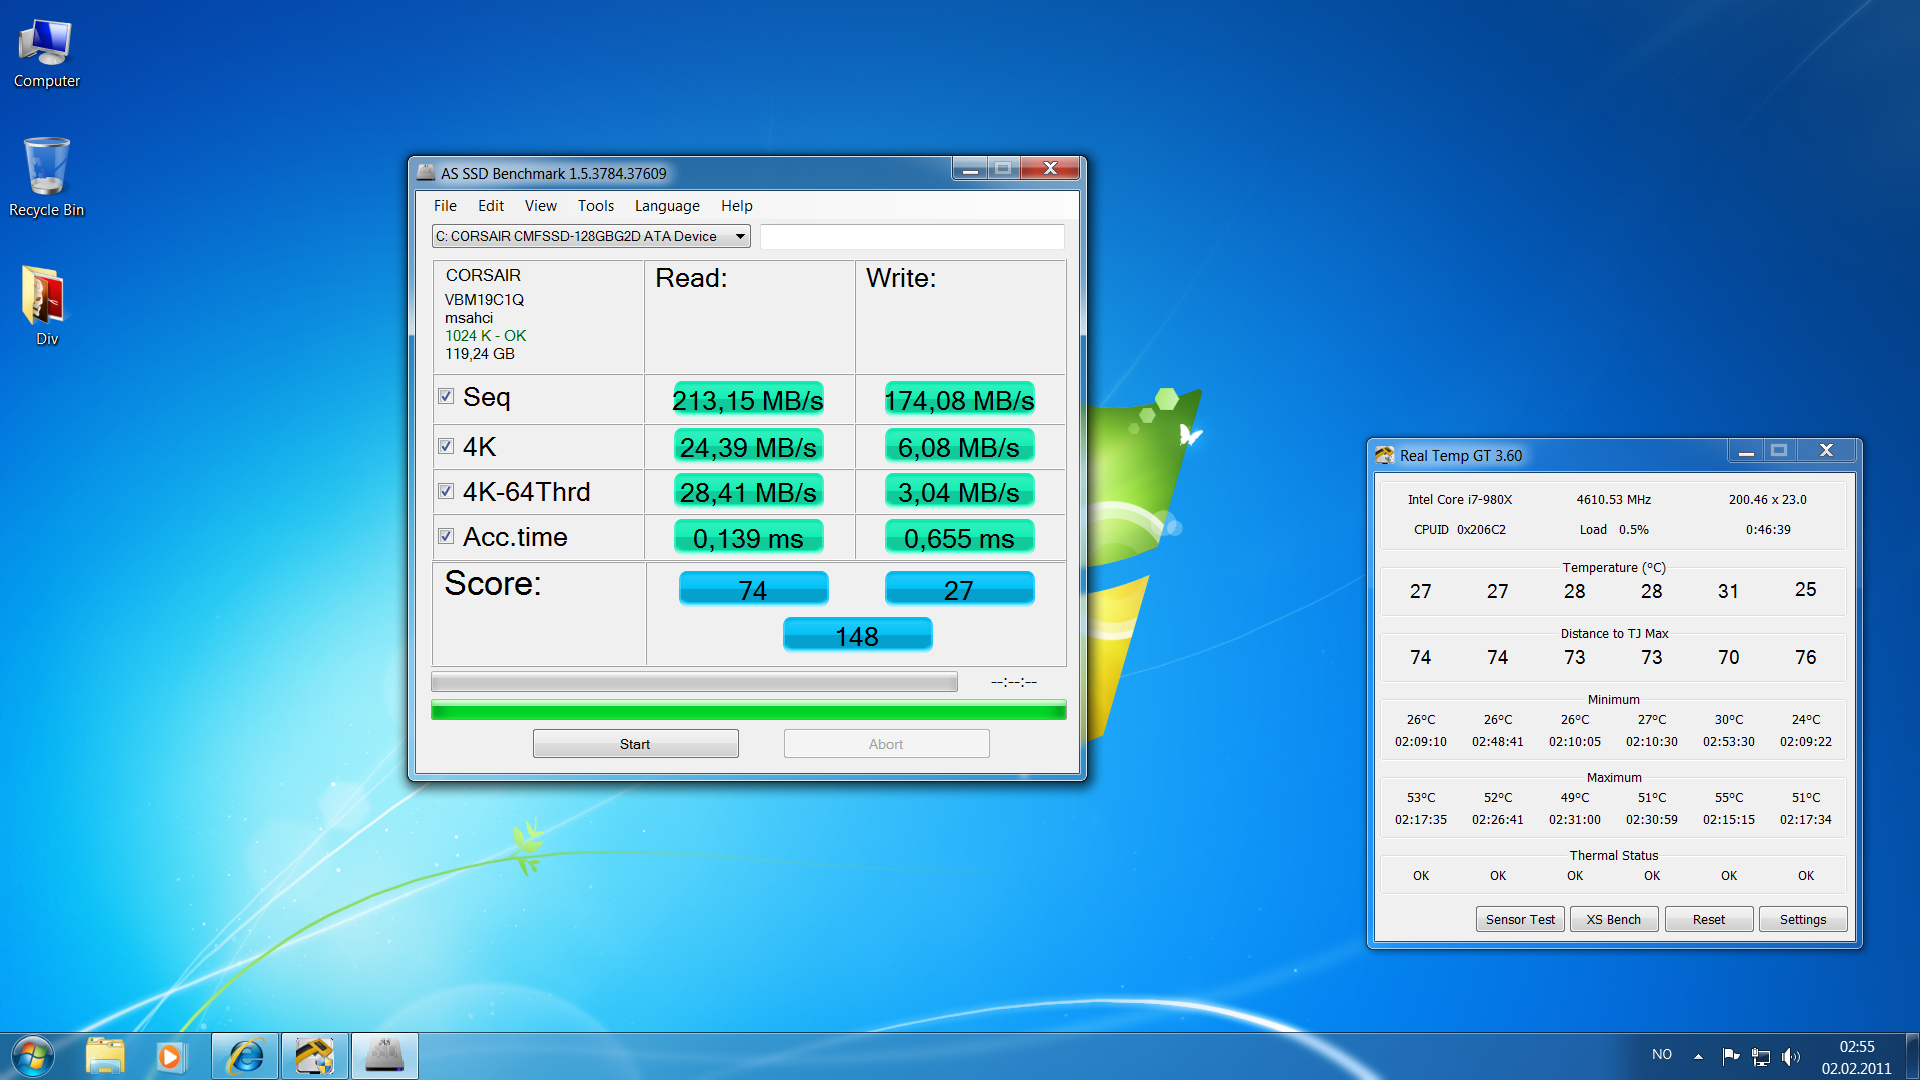The width and height of the screenshot is (1920, 1080).
Task: Minimize the AS SSD Benchmark window
Action: click(970, 169)
